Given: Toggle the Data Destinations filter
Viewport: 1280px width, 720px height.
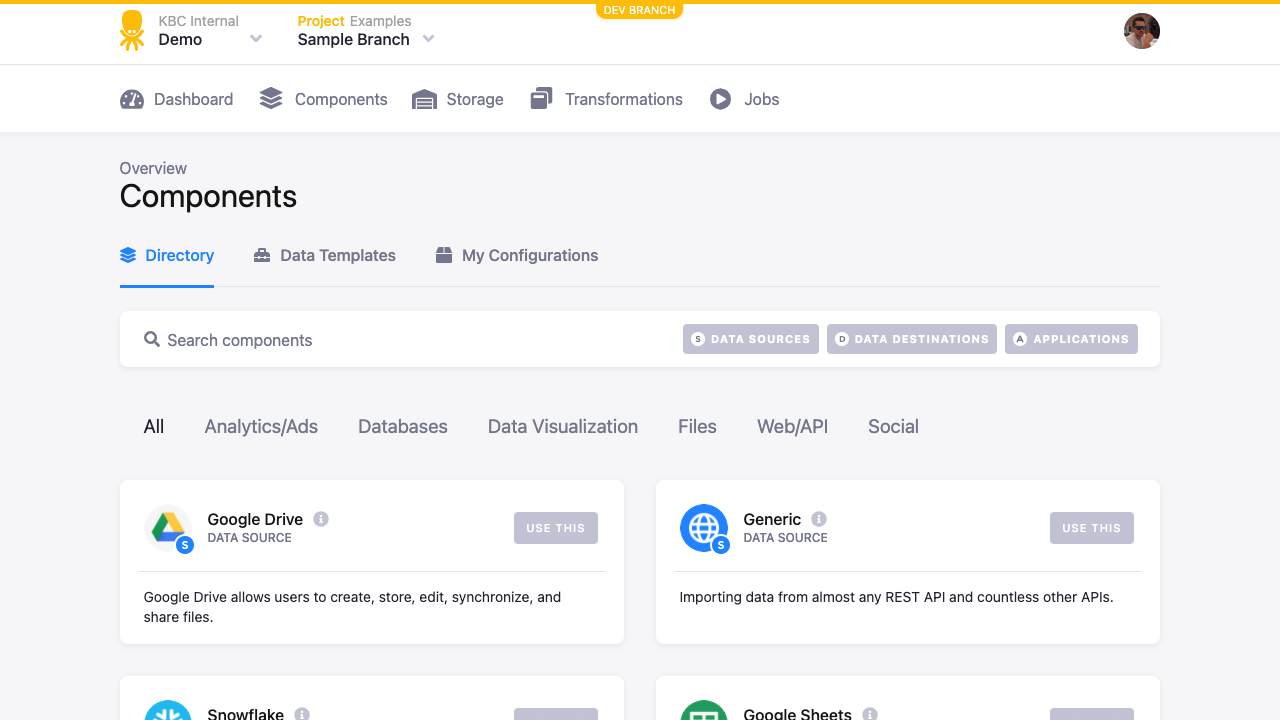Looking at the screenshot, I should (912, 339).
